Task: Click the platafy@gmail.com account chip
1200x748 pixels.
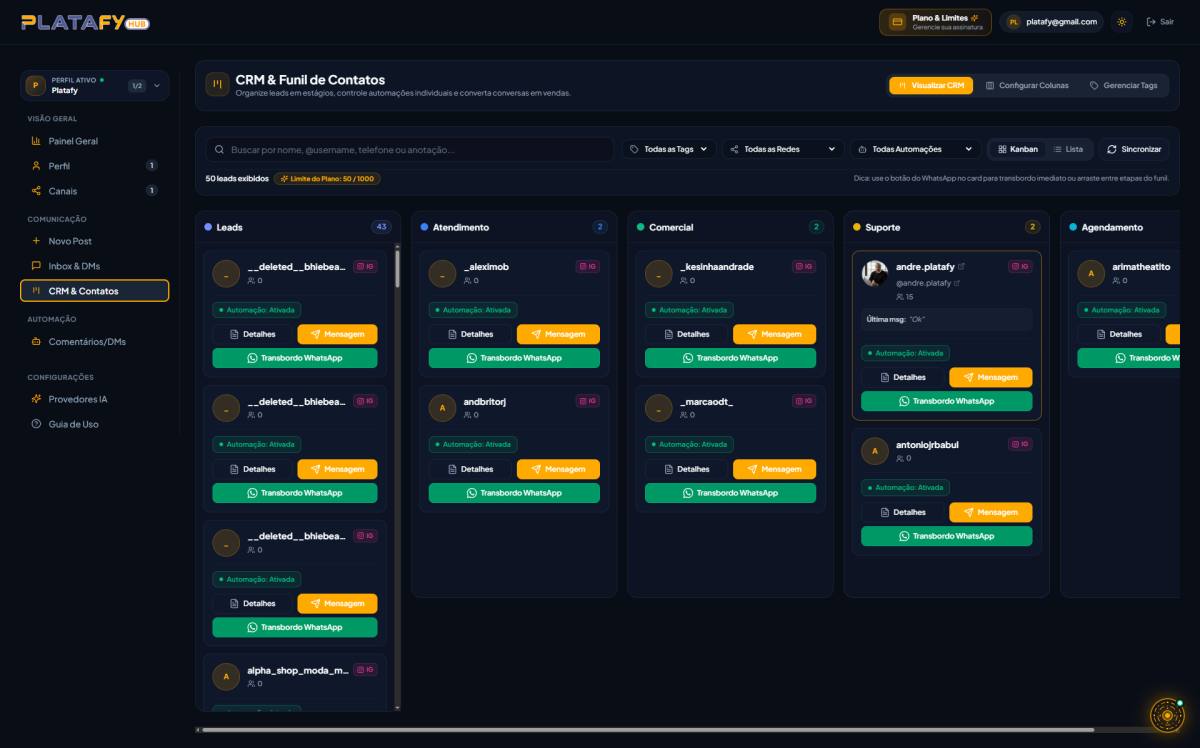Action: click(1051, 22)
